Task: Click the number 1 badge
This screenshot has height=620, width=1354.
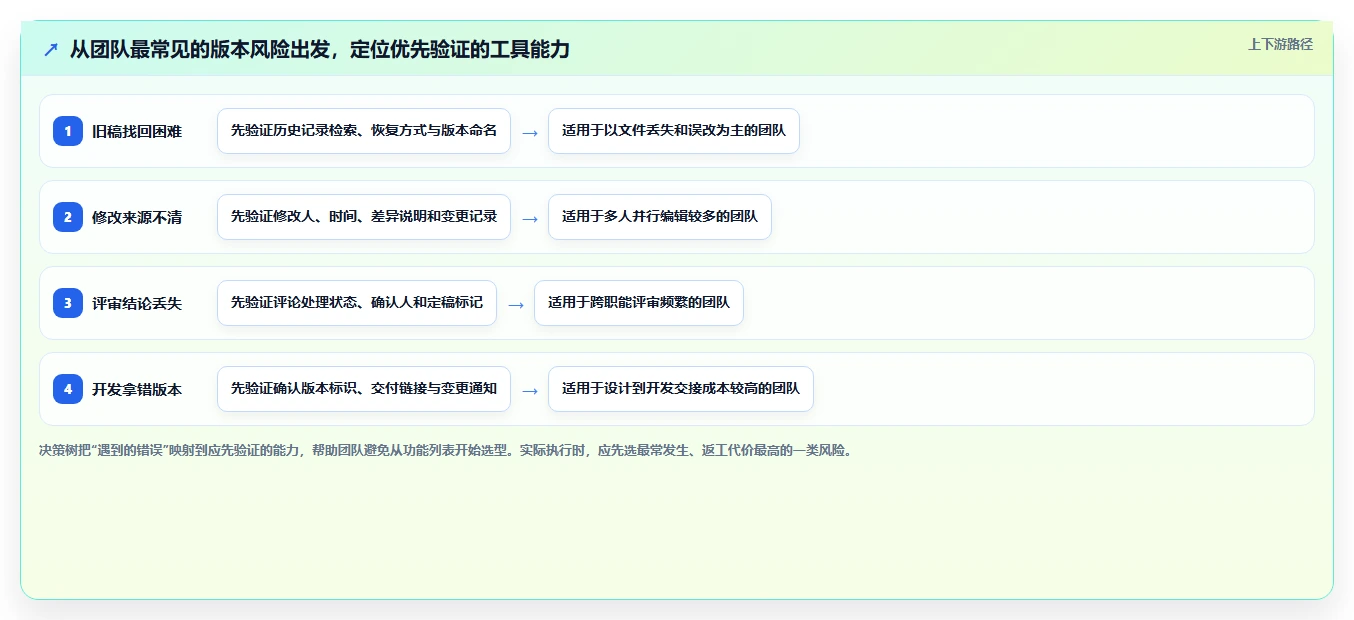Action: (68, 131)
